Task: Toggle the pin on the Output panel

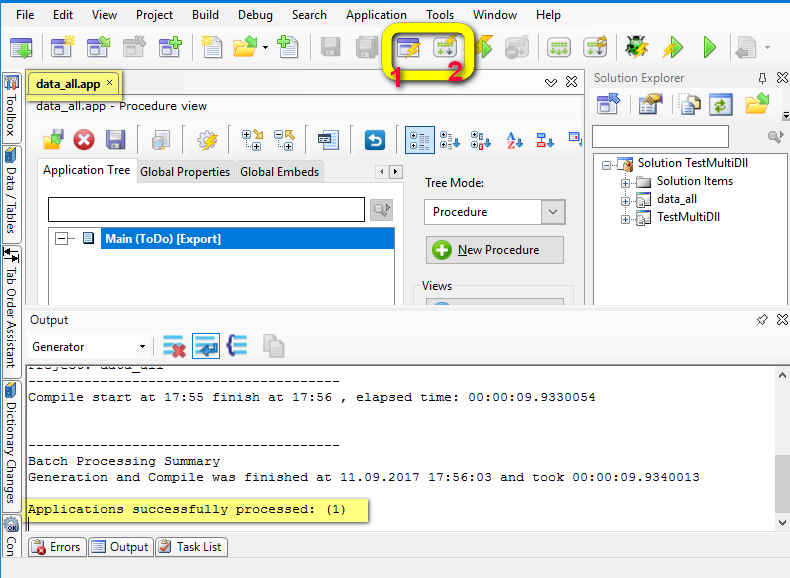Action: pos(762,320)
